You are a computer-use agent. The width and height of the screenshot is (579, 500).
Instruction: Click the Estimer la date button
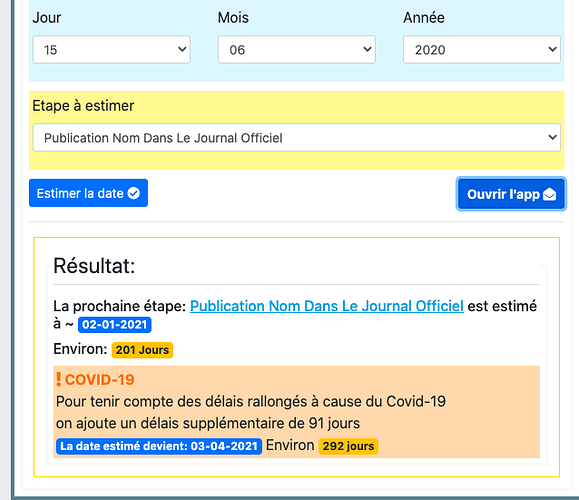(x=88, y=193)
